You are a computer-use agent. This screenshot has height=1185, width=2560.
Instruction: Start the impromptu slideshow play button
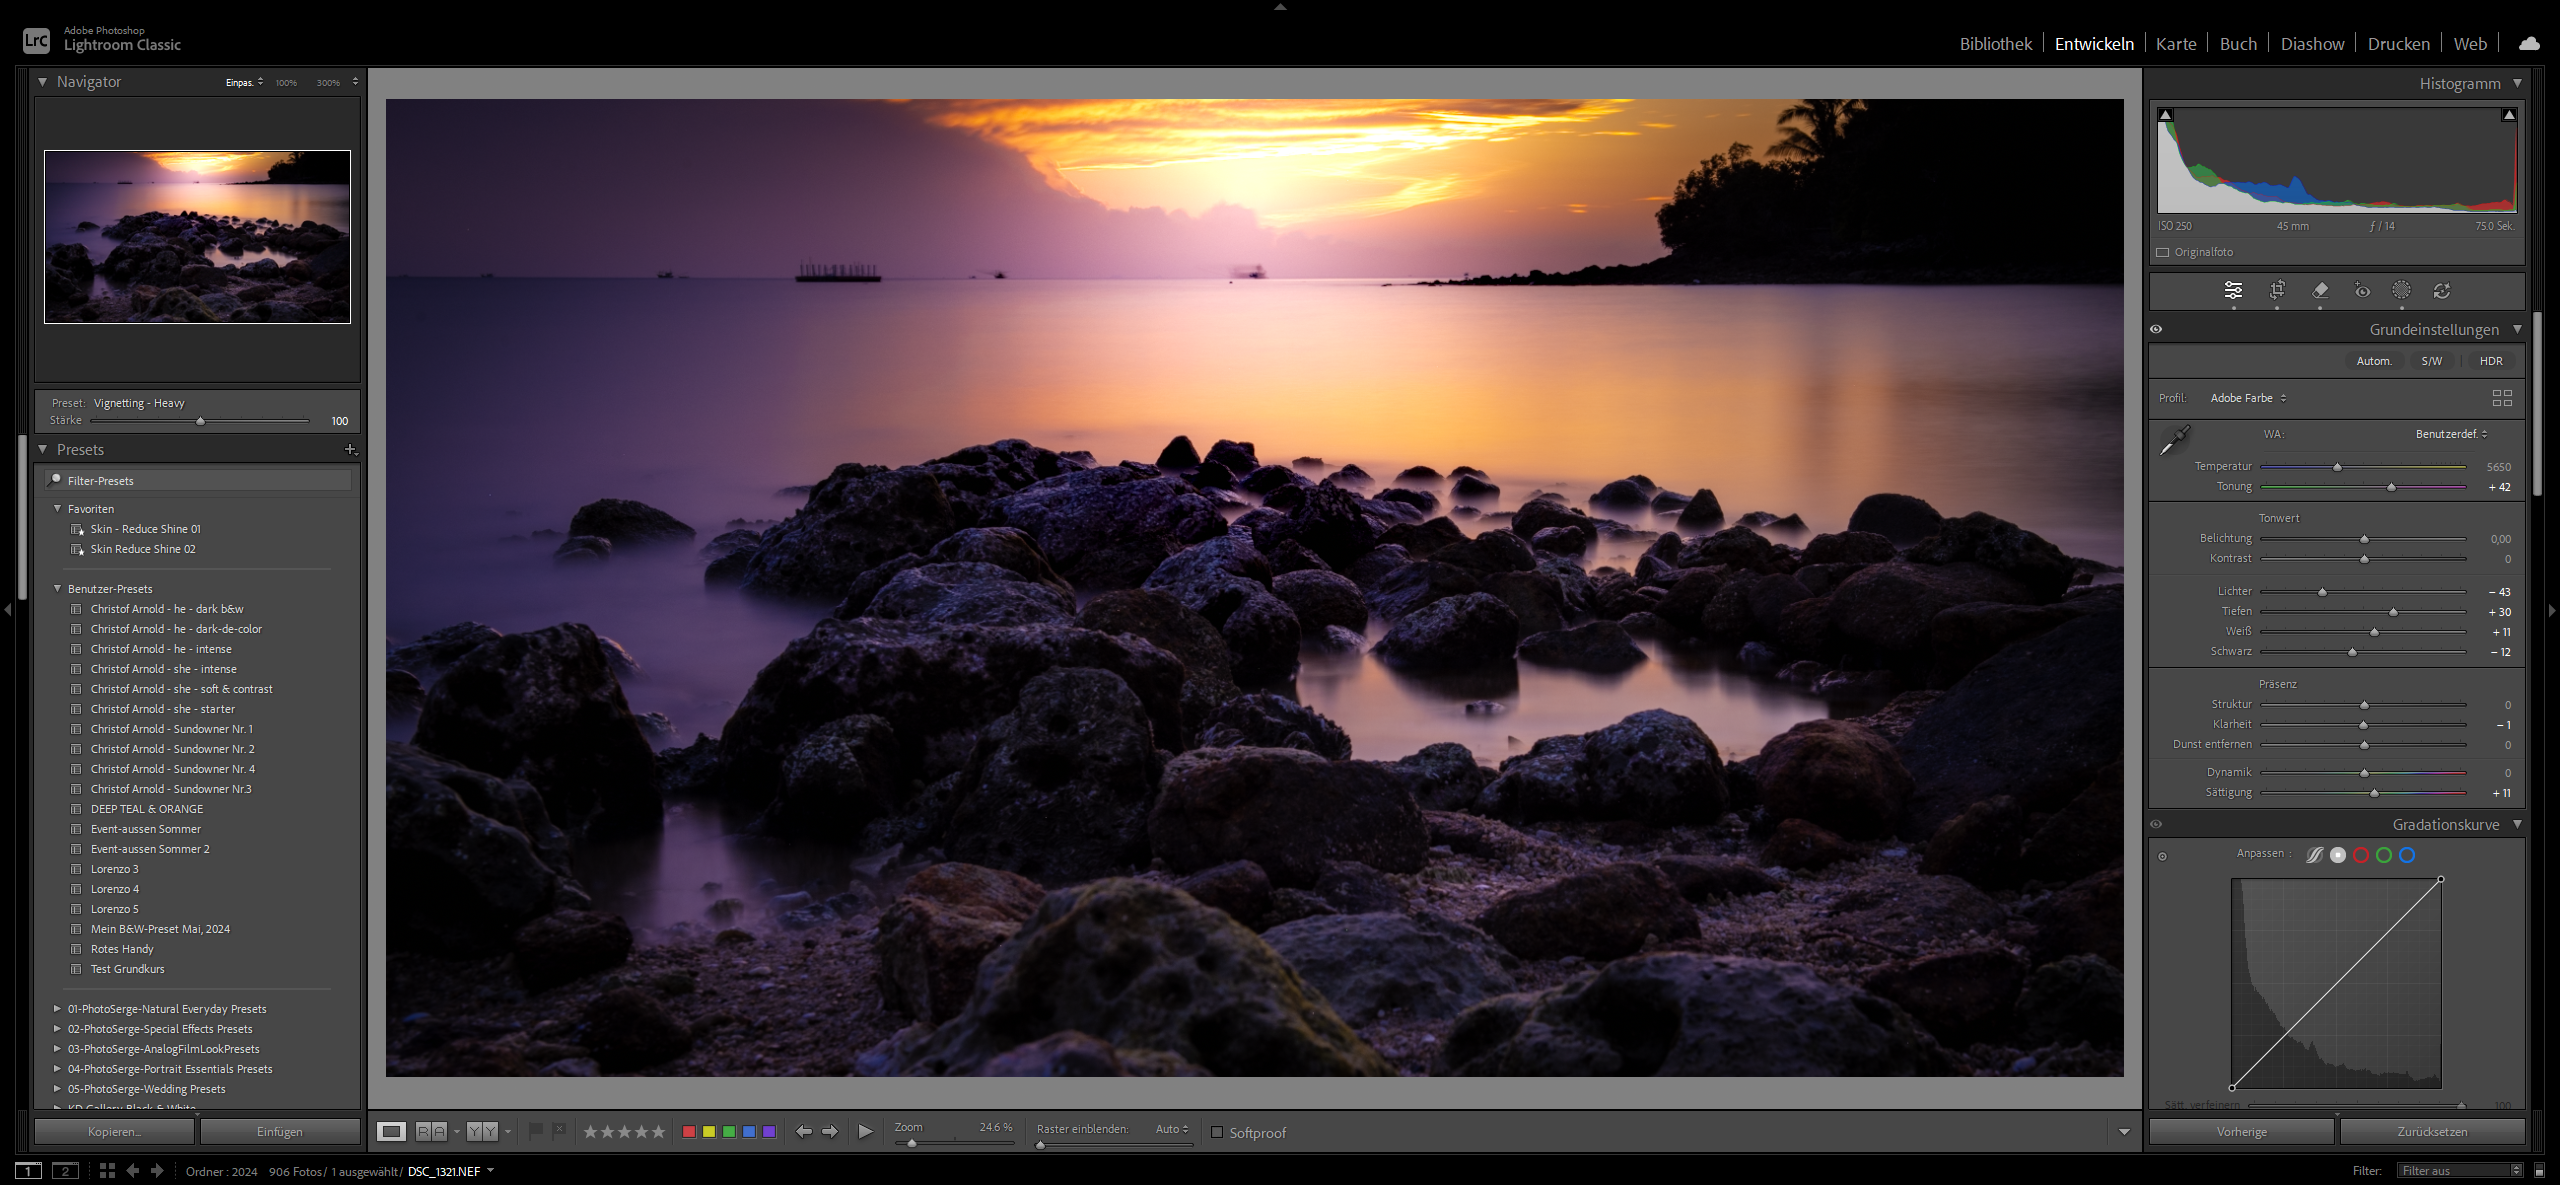[865, 1132]
